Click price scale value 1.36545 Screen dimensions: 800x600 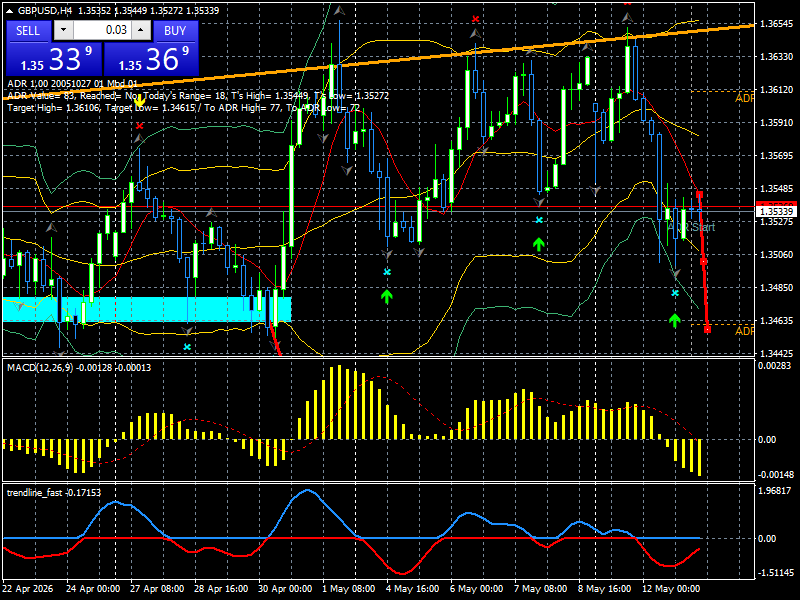pyautogui.click(x=777, y=23)
